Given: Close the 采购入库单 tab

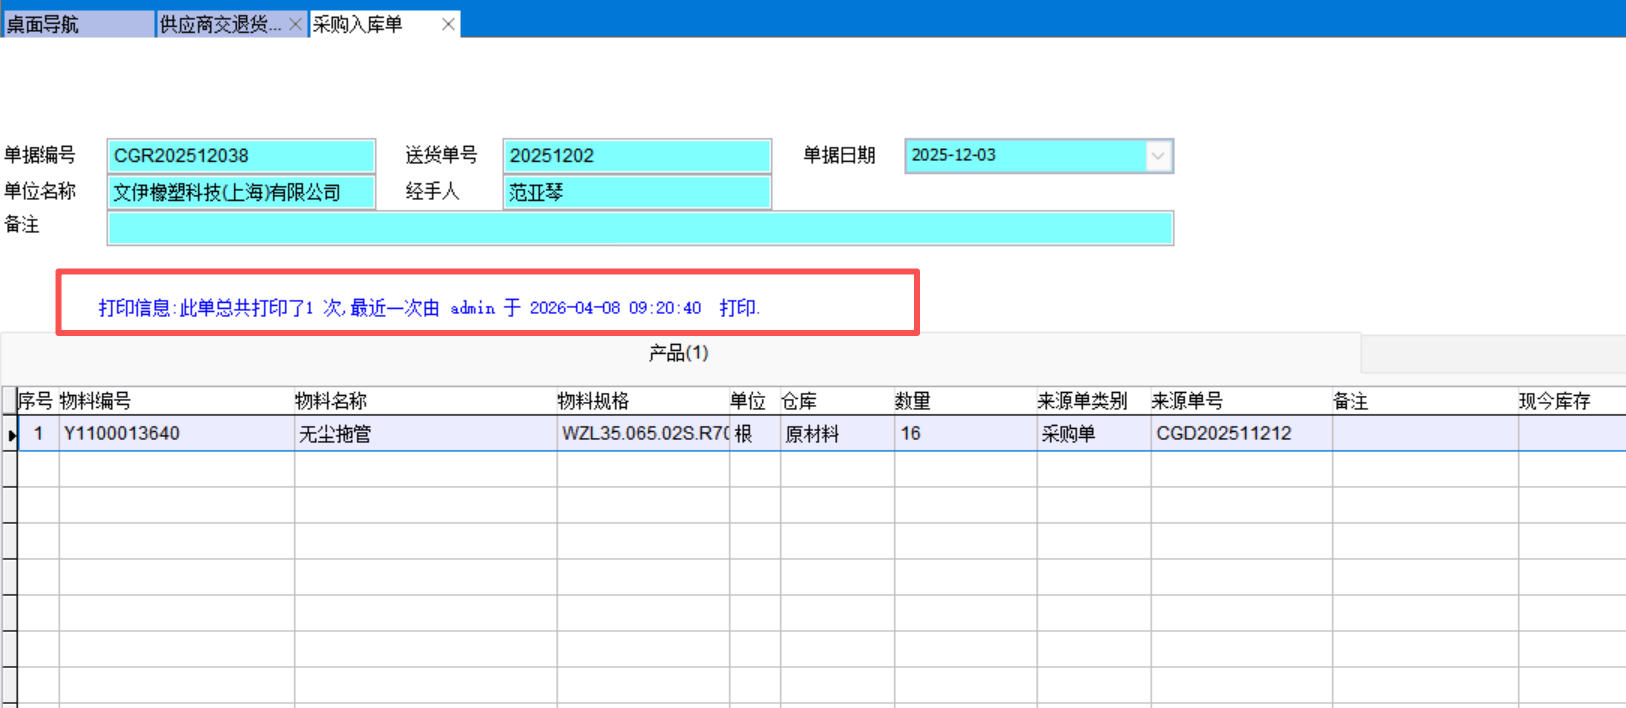Looking at the screenshot, I should (448, 25).
